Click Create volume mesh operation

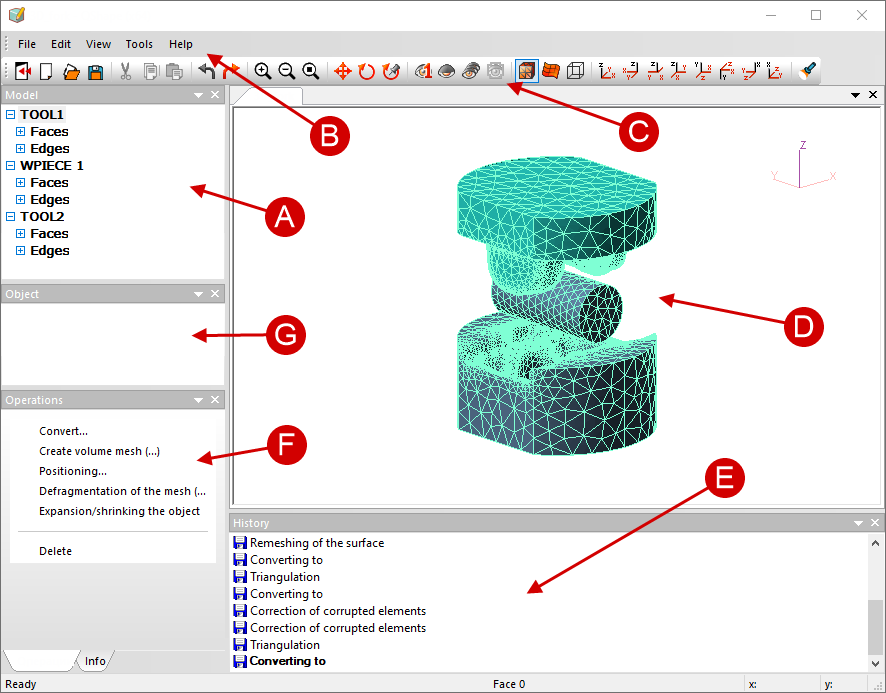tap(99, 451)
